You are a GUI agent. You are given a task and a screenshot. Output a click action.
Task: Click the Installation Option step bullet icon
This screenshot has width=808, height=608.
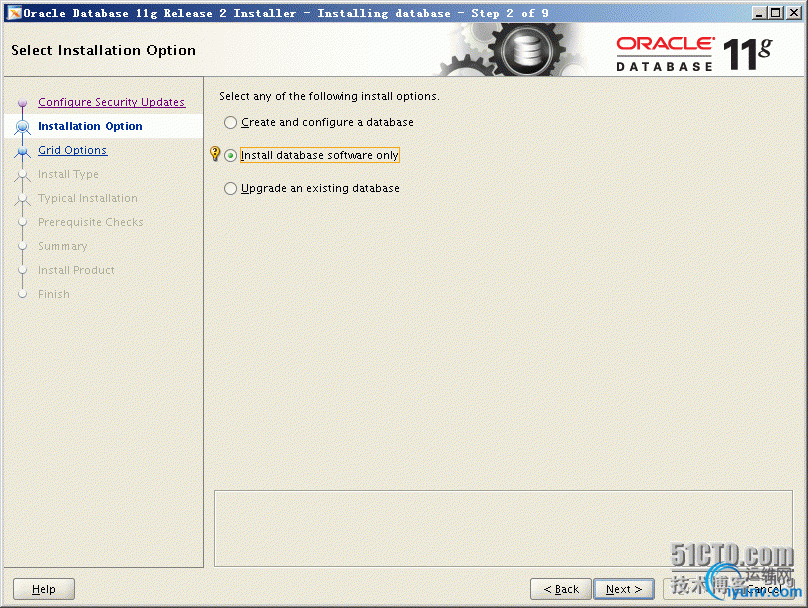(x=22, y=126)
